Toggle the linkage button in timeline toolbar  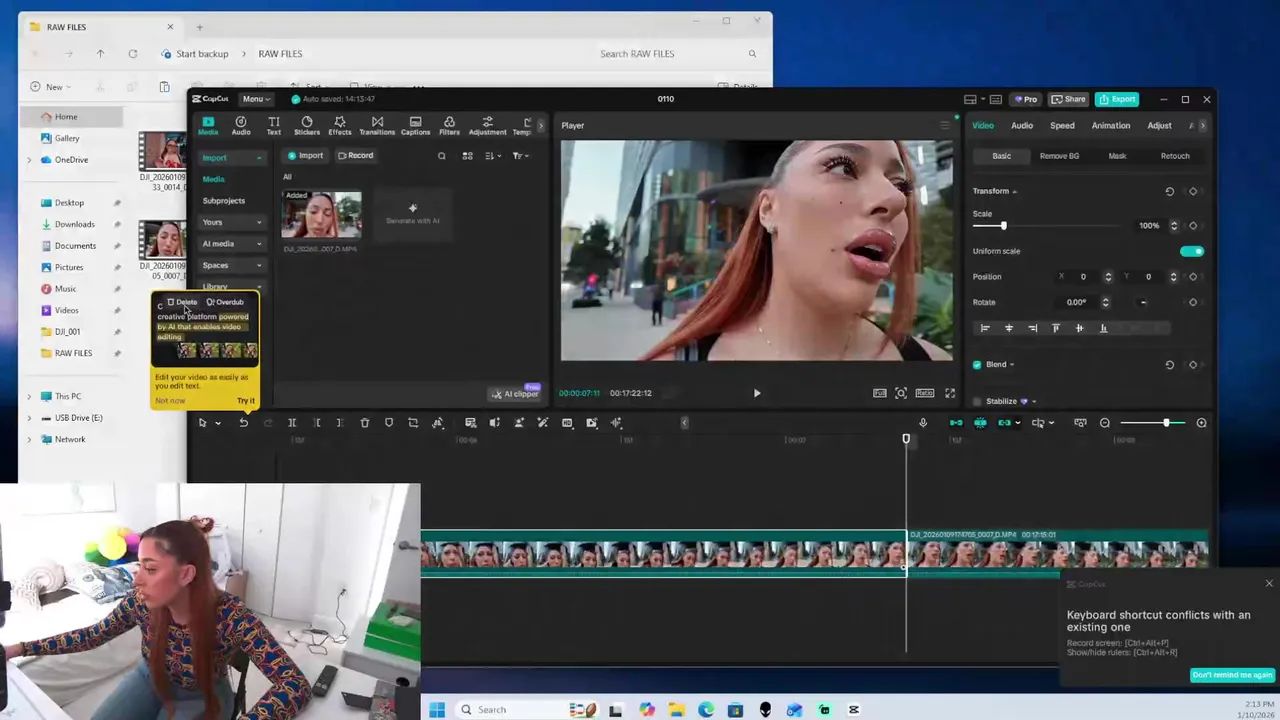(1004, 423)
